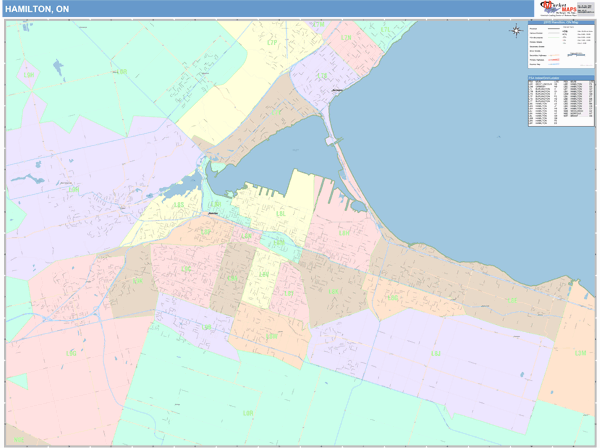Viewport: 600px width, 448px height.
Task: Click the FSA index table header
Action: [x=561, y=78]
